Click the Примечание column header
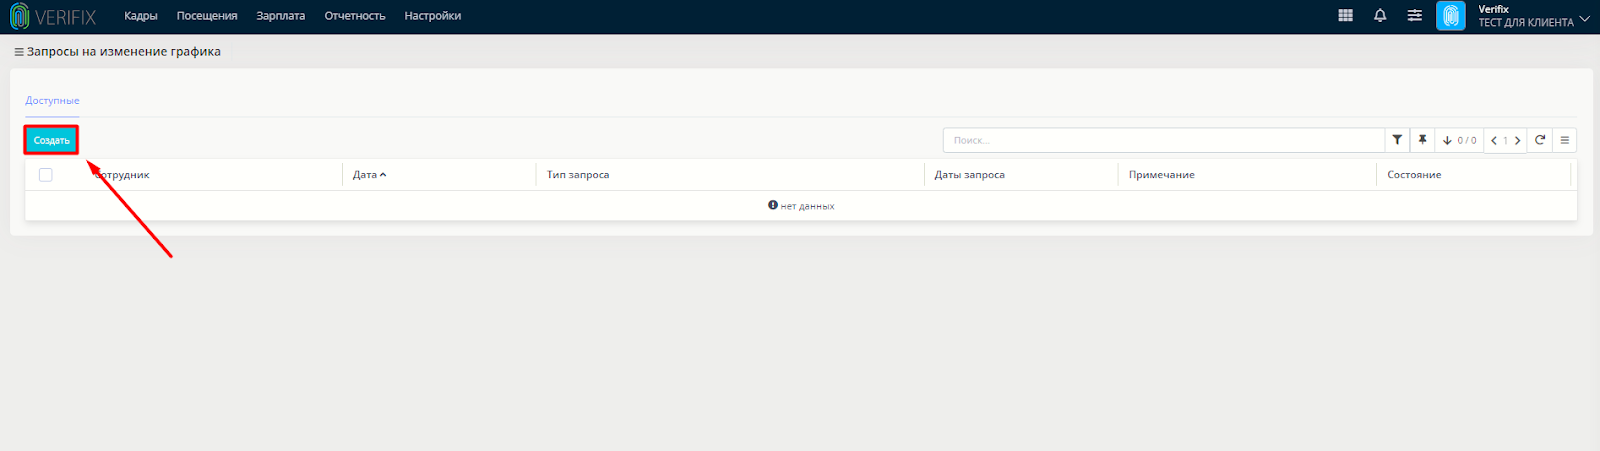Image resolution: width=1600 pixels, height=451 pixels. (1161, 174)
